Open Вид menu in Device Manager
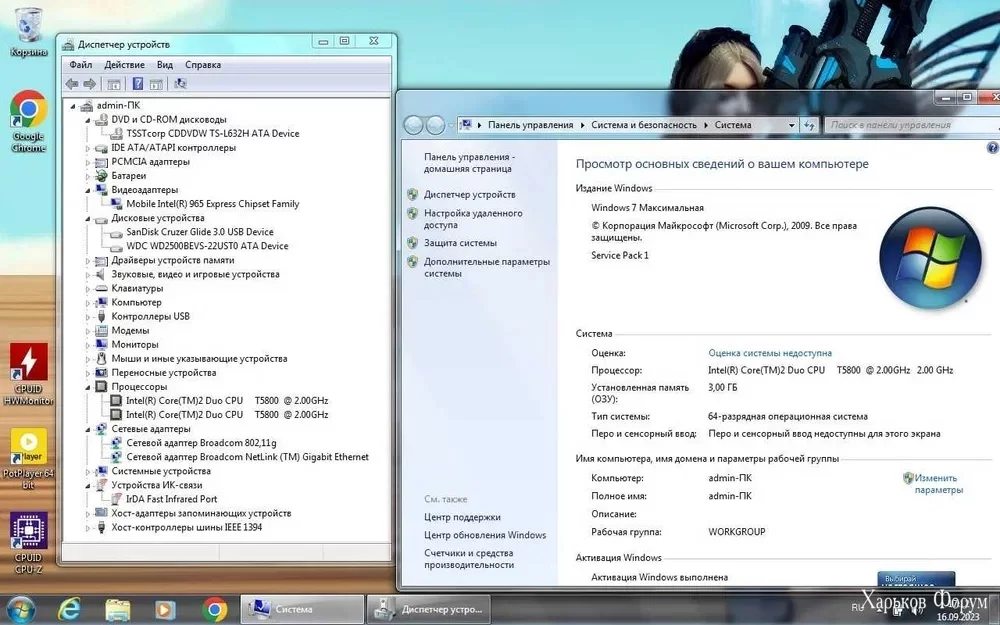The height and width of the screenshot is (625, 1000). coord(165,64)
